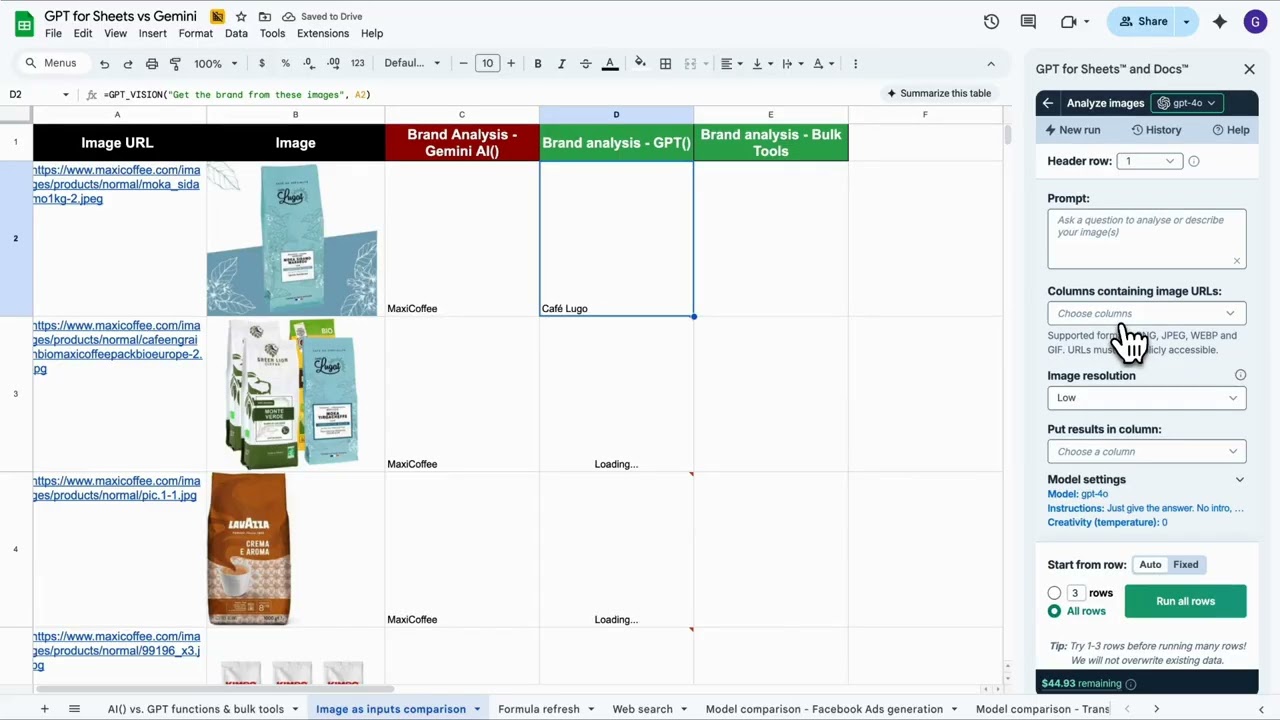1280x720 pixels.
Task: Open the Header row dropdown
Action: tap(1149, 161)
